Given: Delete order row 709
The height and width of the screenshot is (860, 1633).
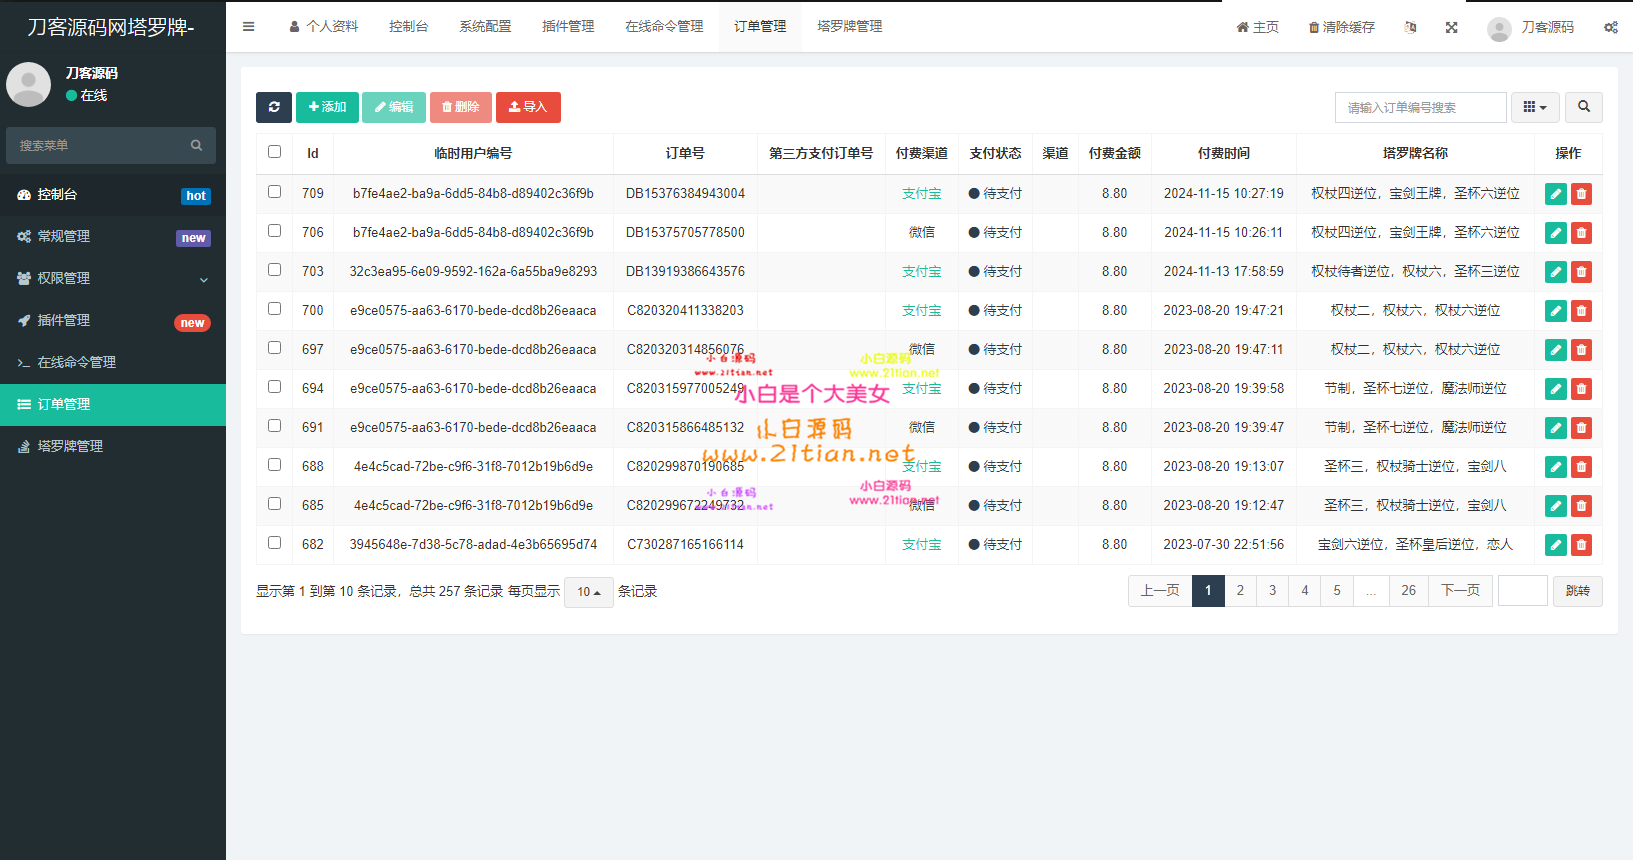Looking at the screenshot, I should pyautogui.click(x=1581, y=194).
